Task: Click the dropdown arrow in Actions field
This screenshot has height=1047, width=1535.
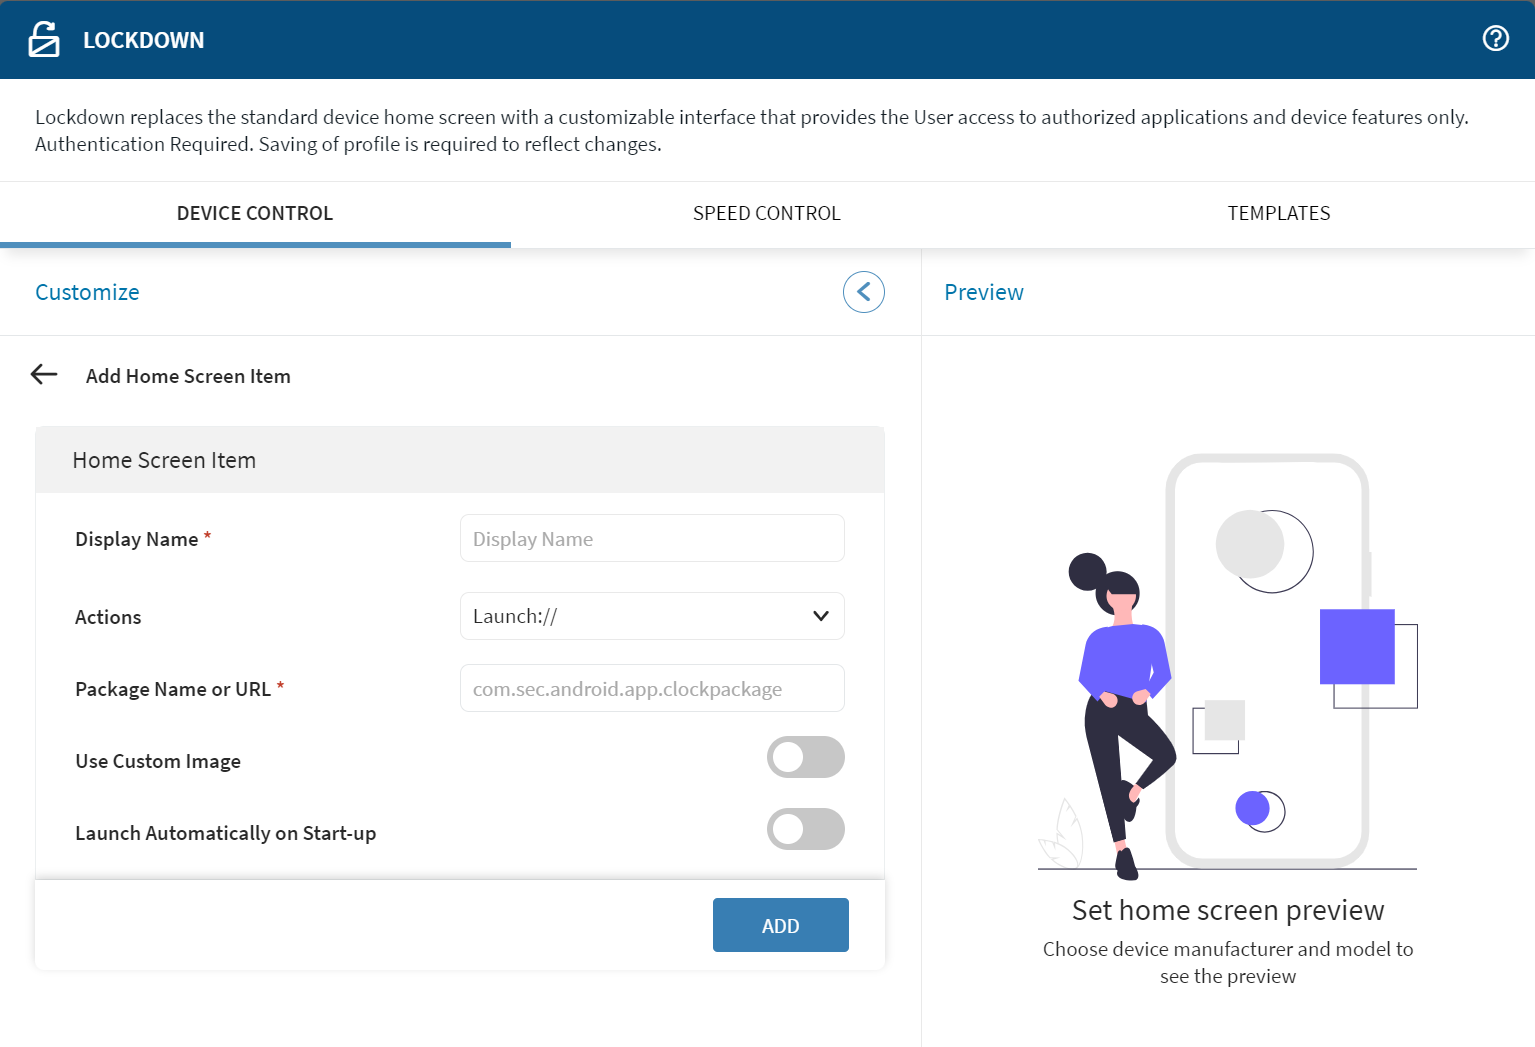Action: point(821,616)
